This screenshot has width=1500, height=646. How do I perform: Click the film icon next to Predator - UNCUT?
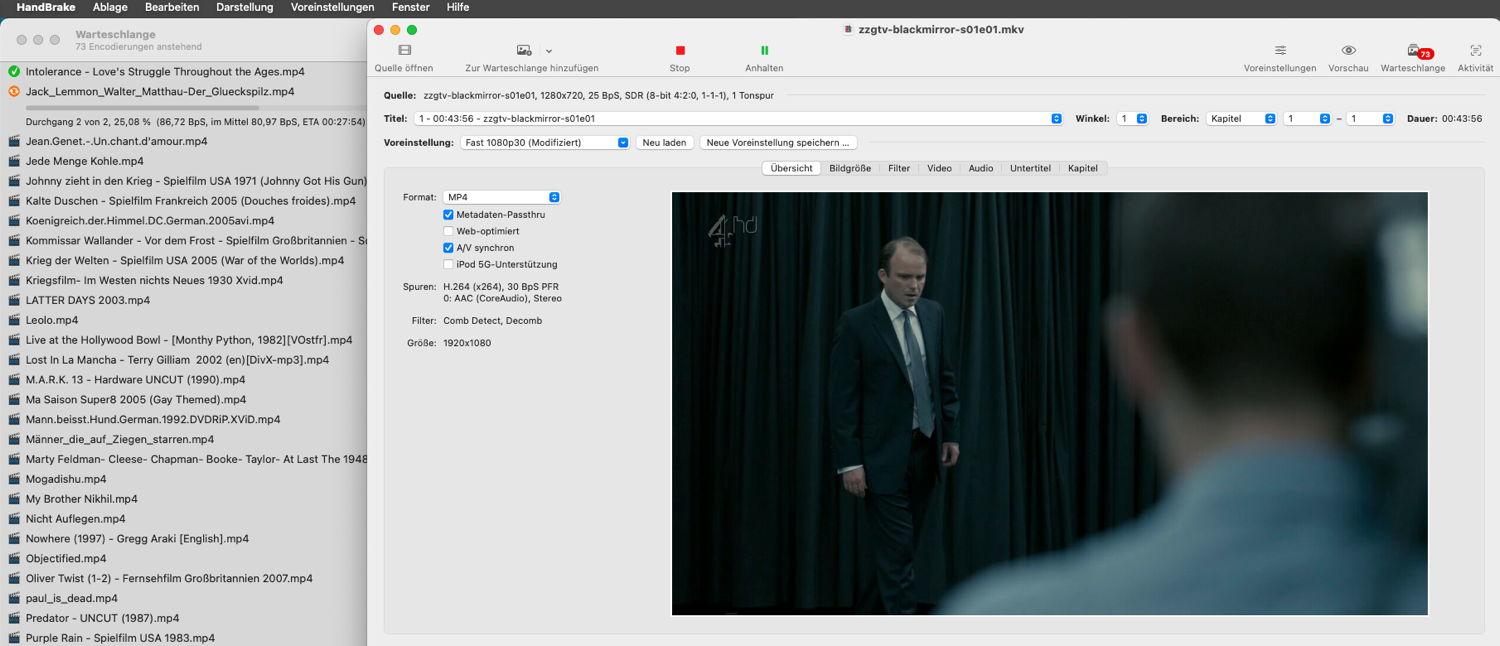click(x=14, y=618)
